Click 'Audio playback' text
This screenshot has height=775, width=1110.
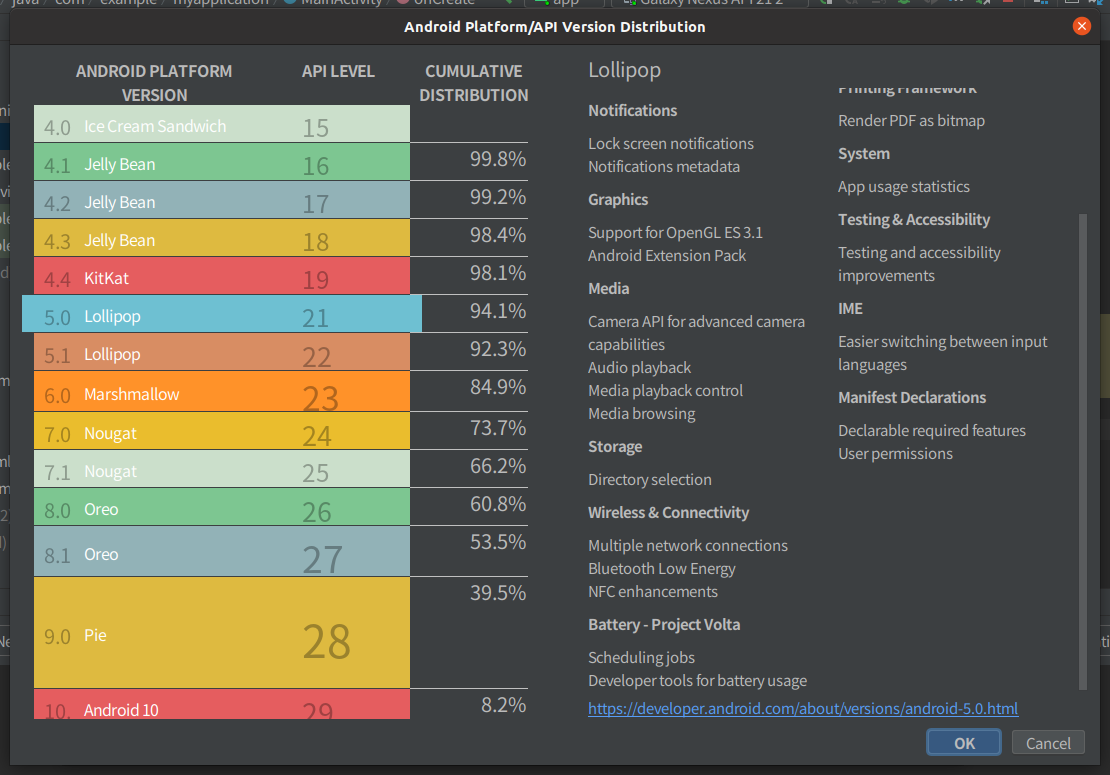(x=639, y=367)
